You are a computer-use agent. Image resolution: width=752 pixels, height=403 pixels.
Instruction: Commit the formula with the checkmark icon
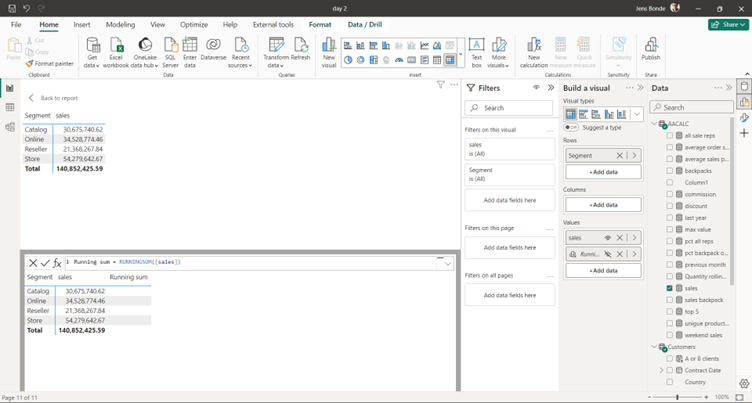click(45, 262)
